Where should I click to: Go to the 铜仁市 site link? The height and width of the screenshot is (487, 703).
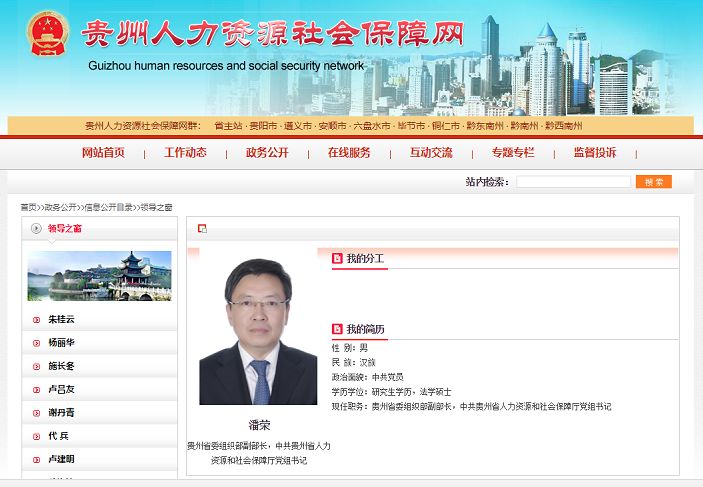click(446, 126)
